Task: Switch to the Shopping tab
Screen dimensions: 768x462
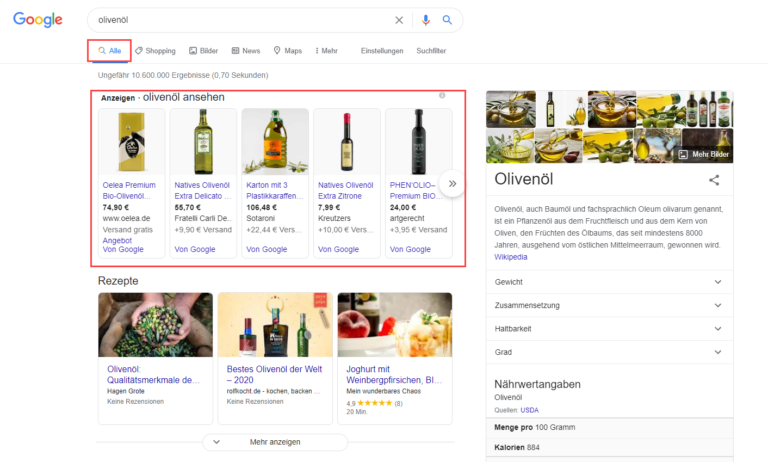Action: pyautogui.click(x=155, y=50)
